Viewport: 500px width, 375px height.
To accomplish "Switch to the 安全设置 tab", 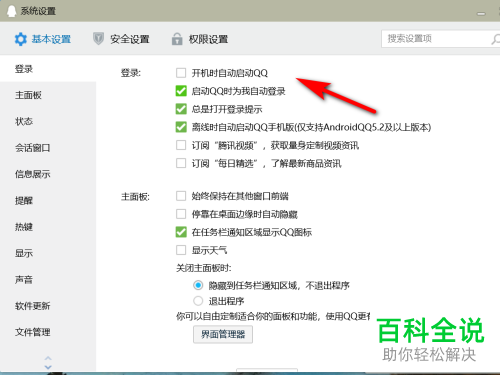I will tap(121, 39).
